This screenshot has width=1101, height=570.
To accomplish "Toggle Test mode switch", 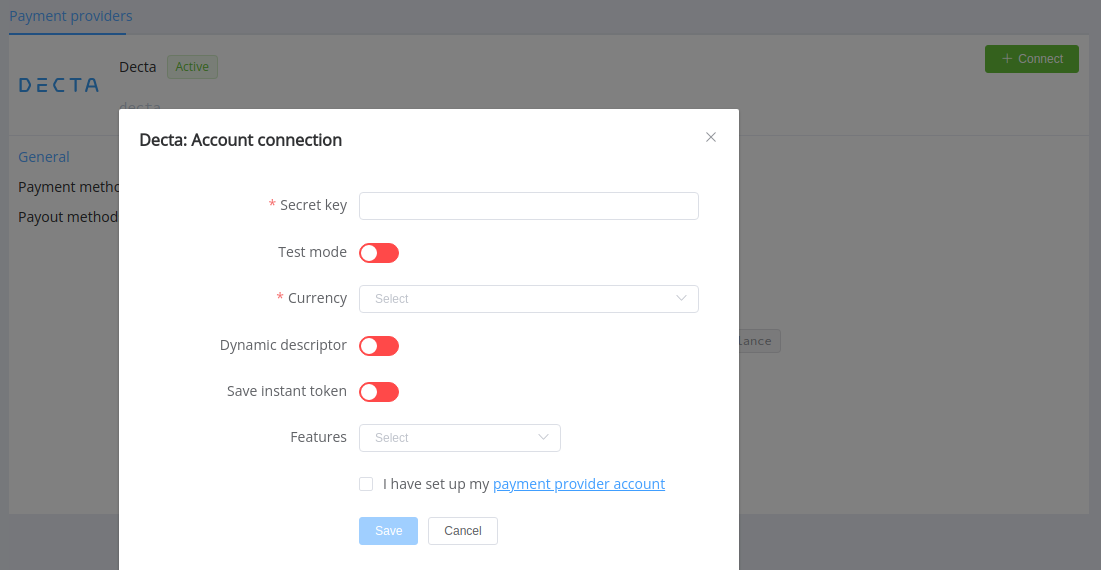I will click(x=379, y=253).
